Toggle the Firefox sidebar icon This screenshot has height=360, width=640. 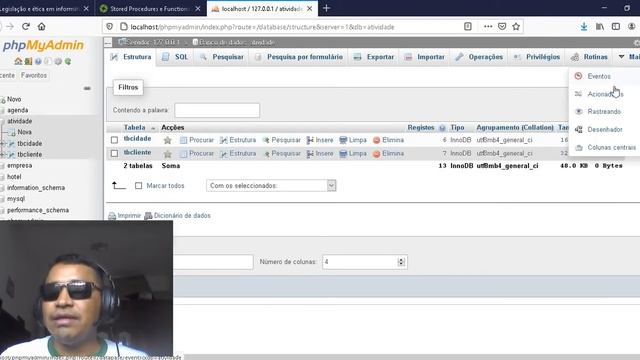click(x=616, y=27)
